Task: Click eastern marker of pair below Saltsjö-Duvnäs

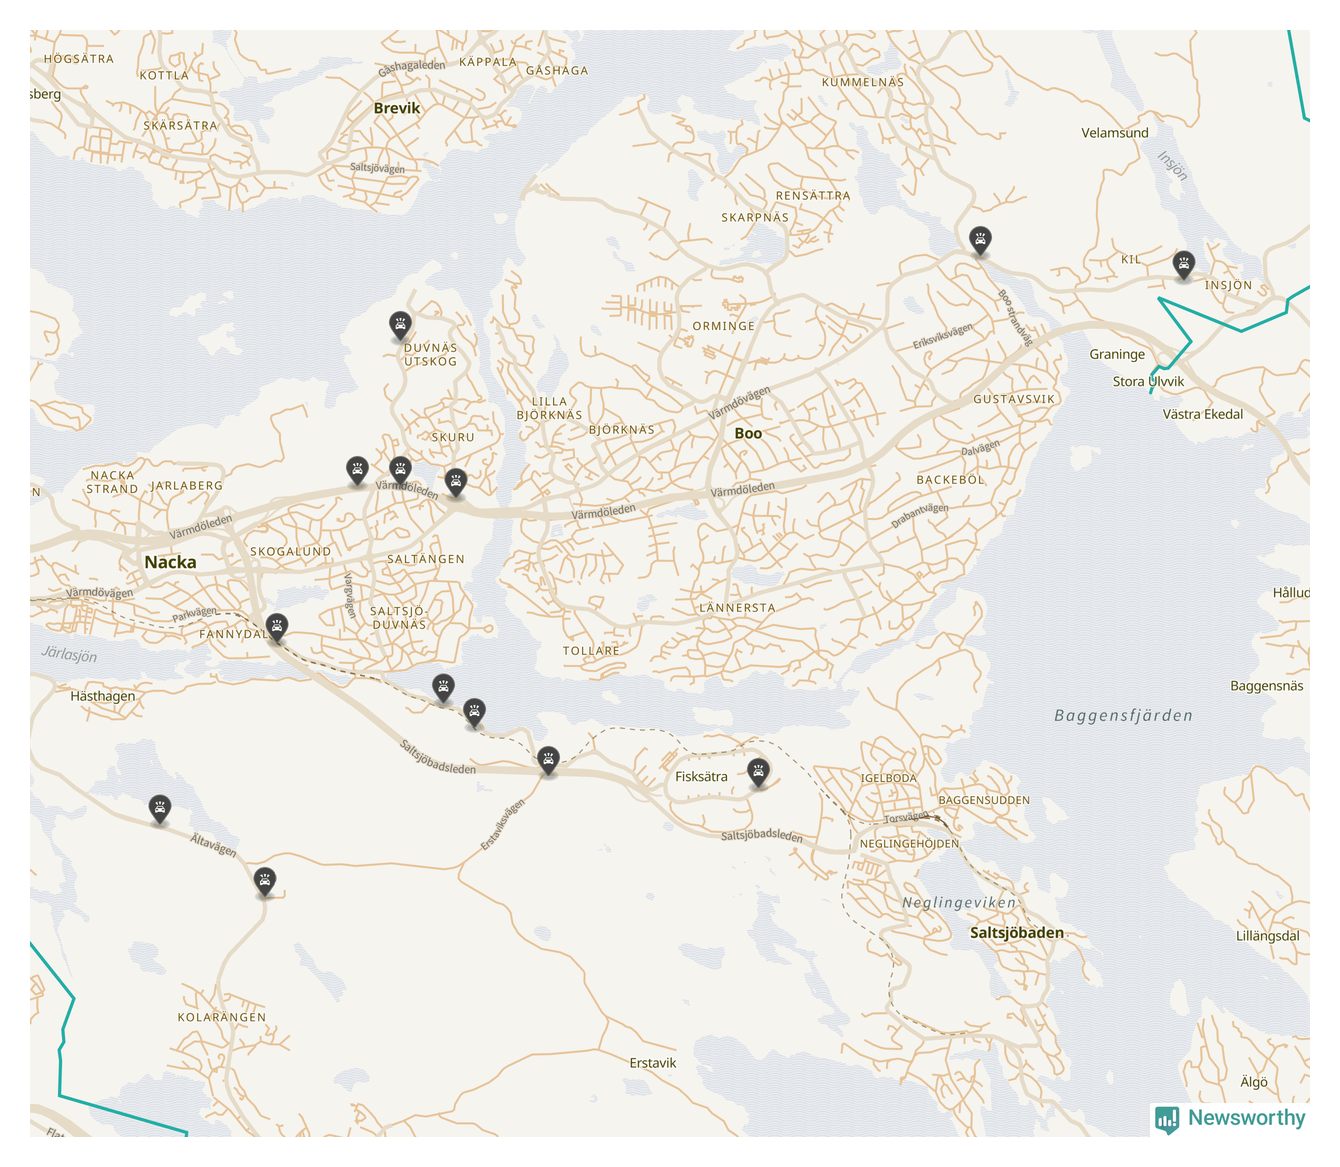Action: coord(475,711)
